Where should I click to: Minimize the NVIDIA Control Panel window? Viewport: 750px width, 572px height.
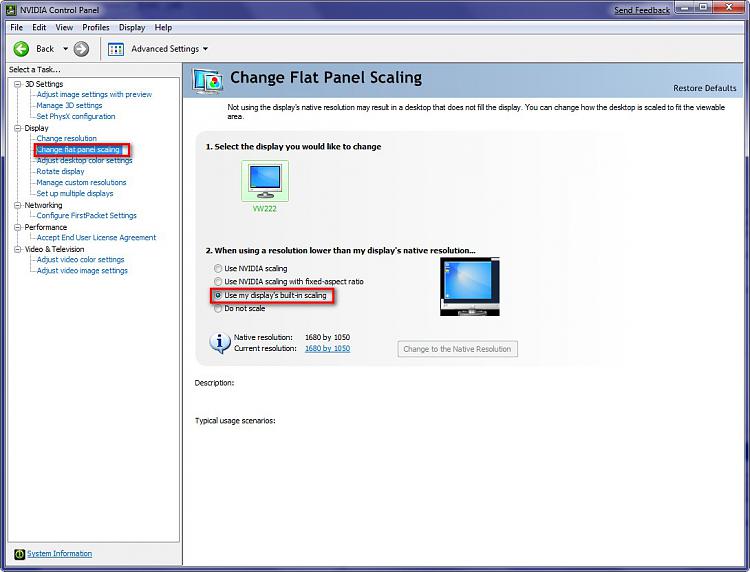tap(685, 8)
